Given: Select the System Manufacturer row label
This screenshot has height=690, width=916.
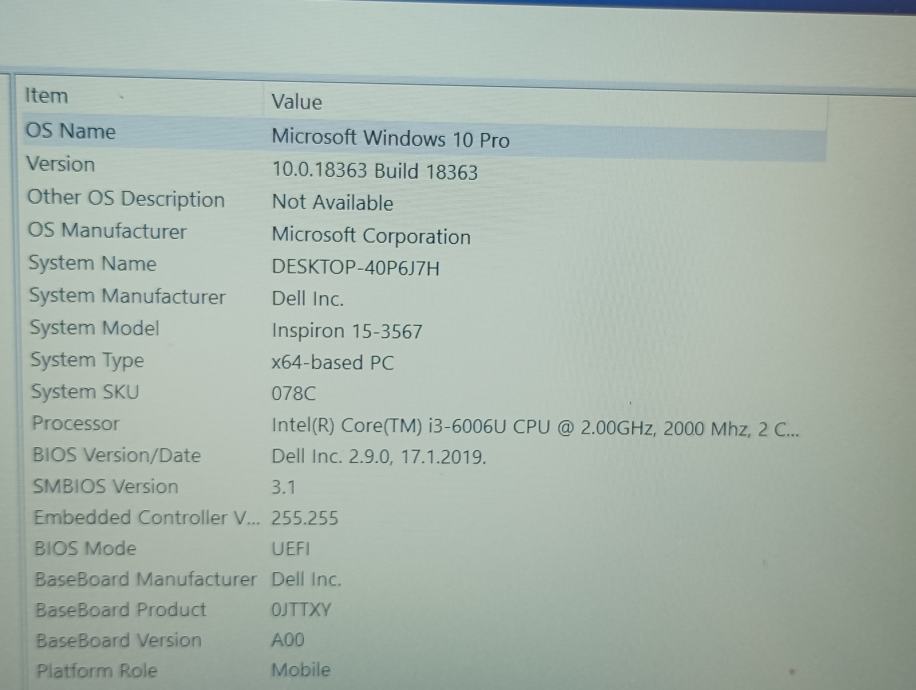Looking at the screenshot, I should (x=127, y=296).
